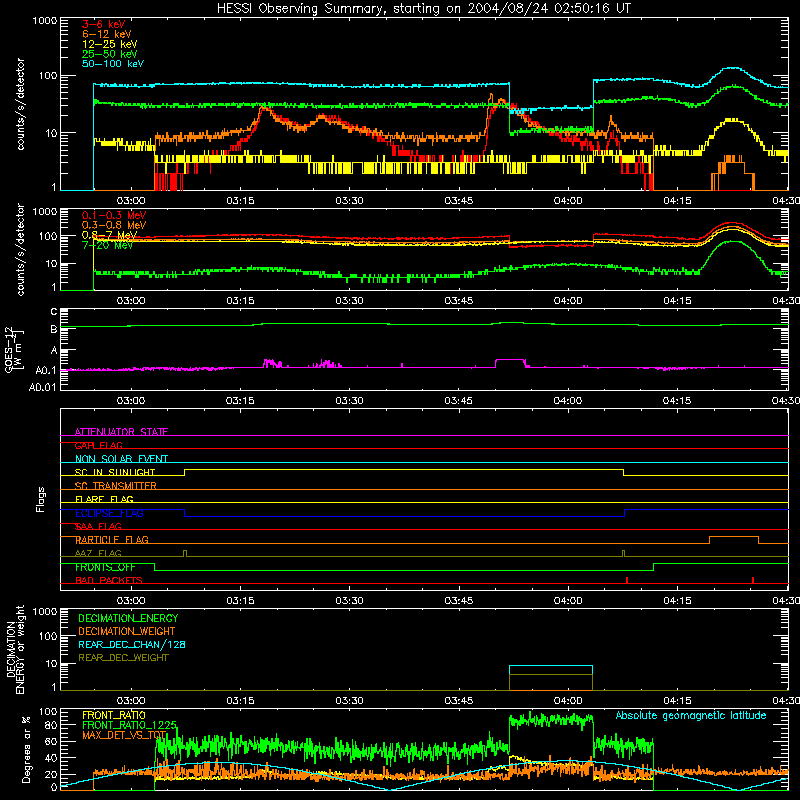
Task: Click the ECLIPSE_FLAG label
Action: point(109,513)
